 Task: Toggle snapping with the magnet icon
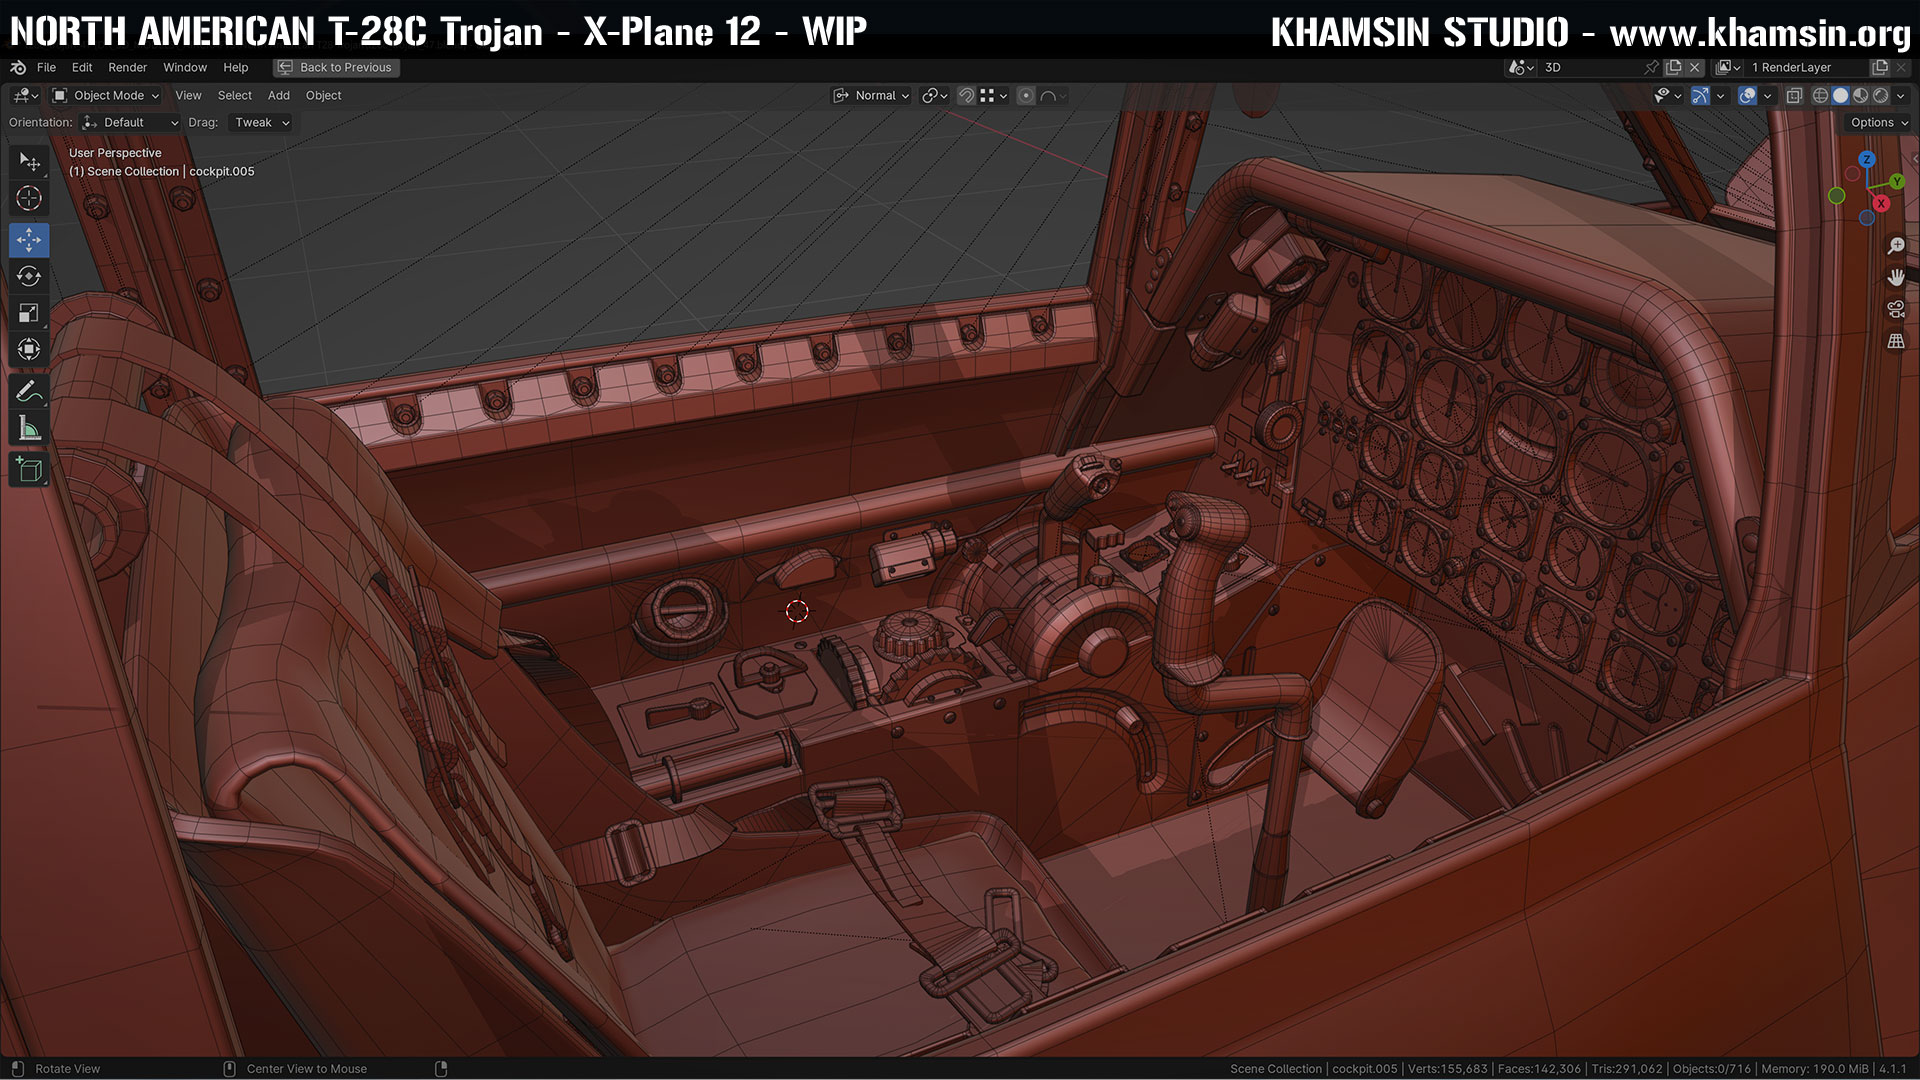966,95
